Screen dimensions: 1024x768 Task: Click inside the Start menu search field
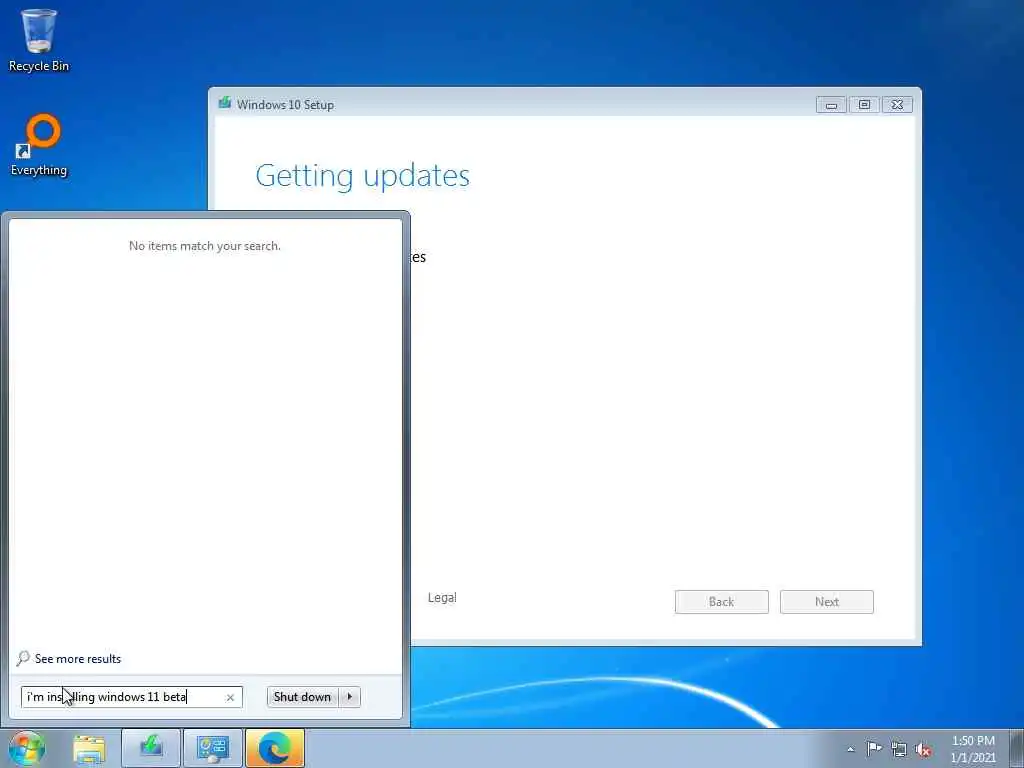(132, 697)
